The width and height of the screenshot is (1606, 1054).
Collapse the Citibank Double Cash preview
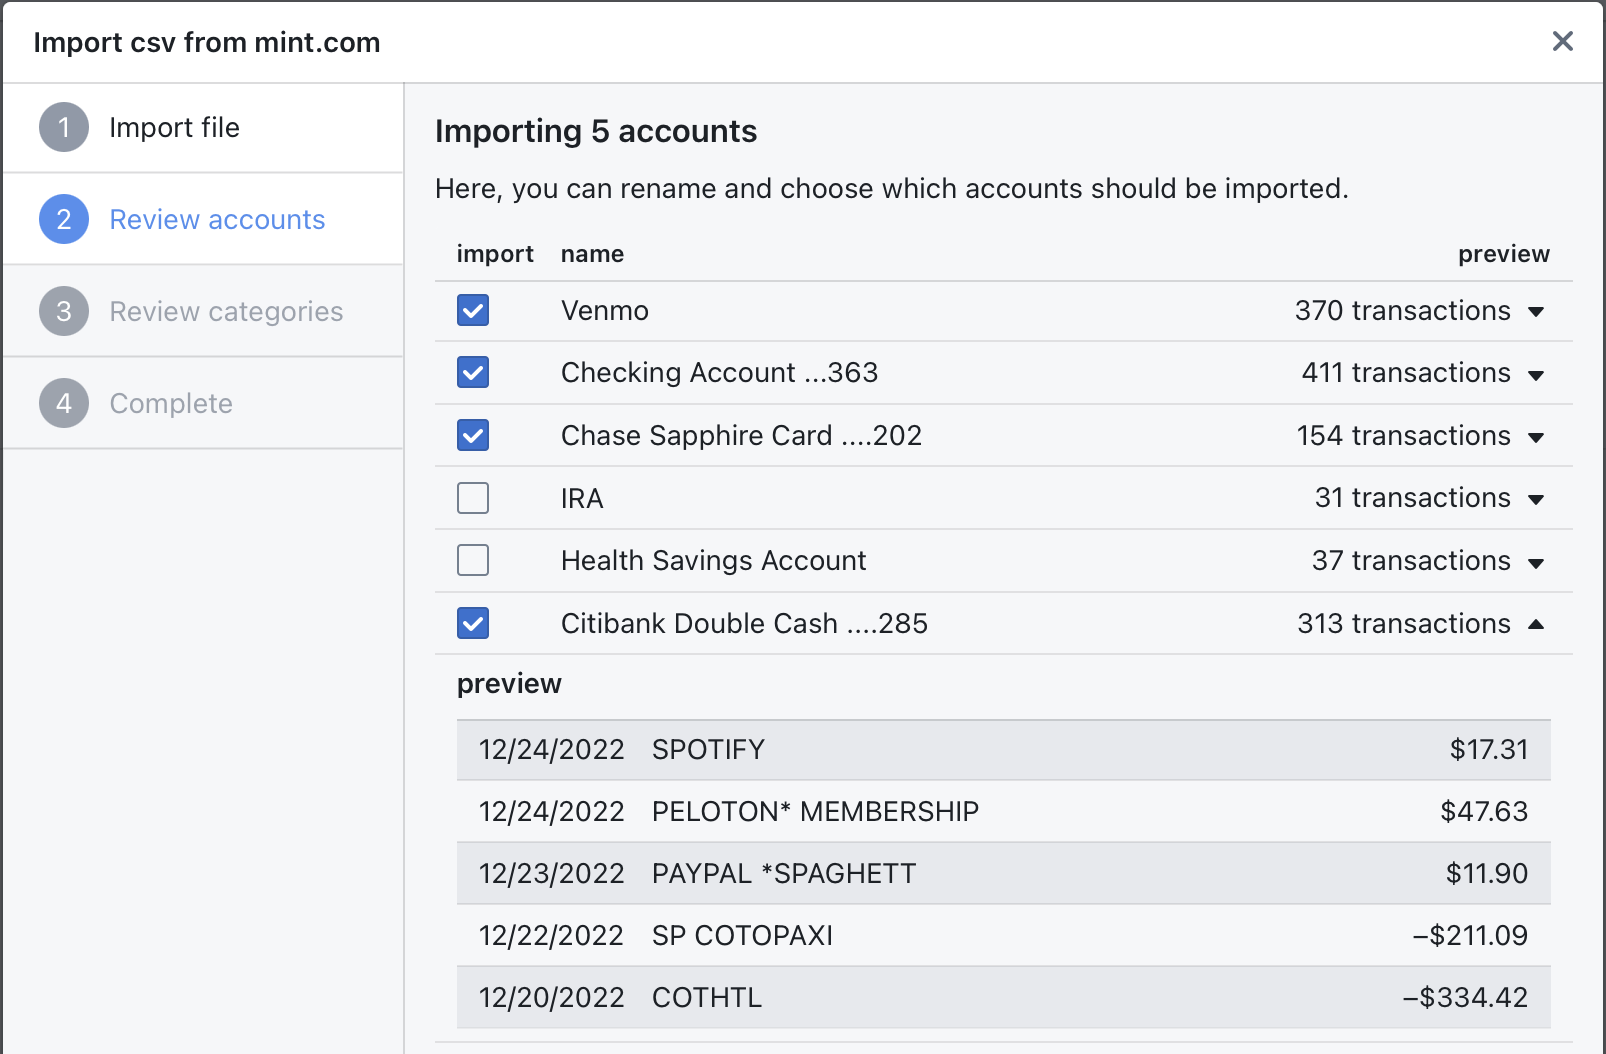pyautogui.click(x=1536, y=624)
